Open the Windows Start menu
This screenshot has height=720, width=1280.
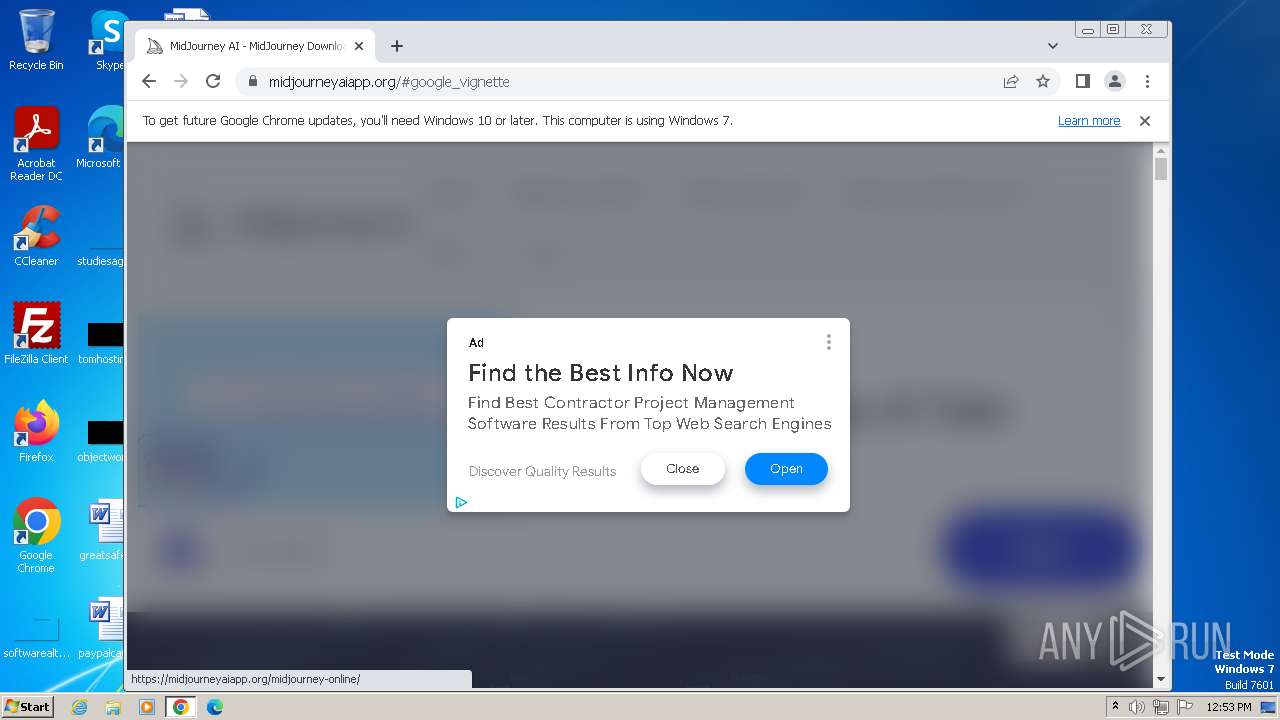tap(27, 707)
